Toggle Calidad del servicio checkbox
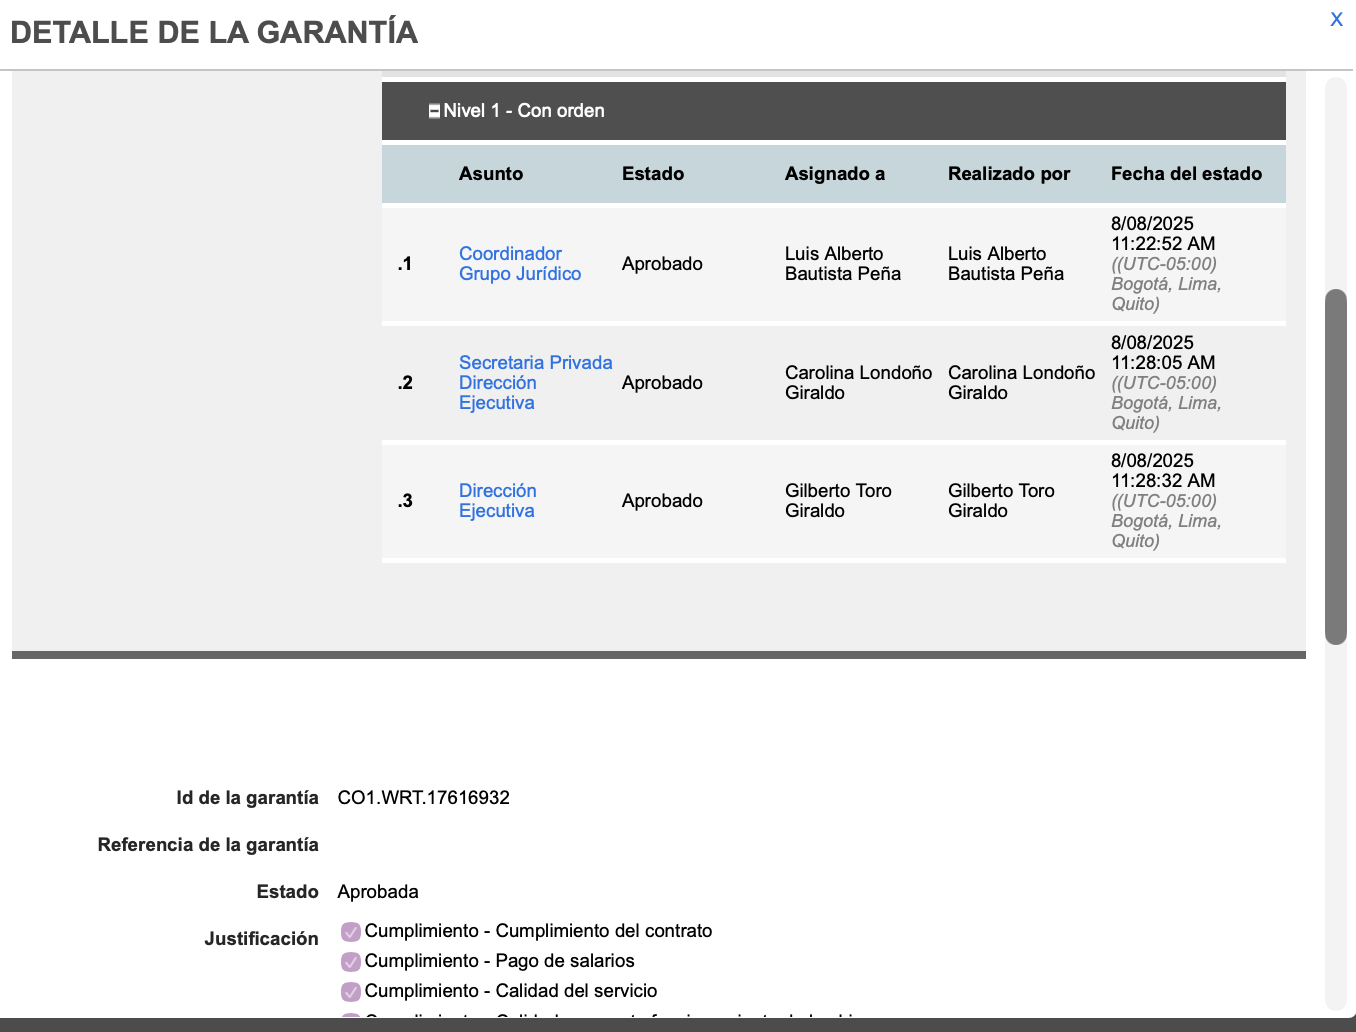 click(351, 992)
